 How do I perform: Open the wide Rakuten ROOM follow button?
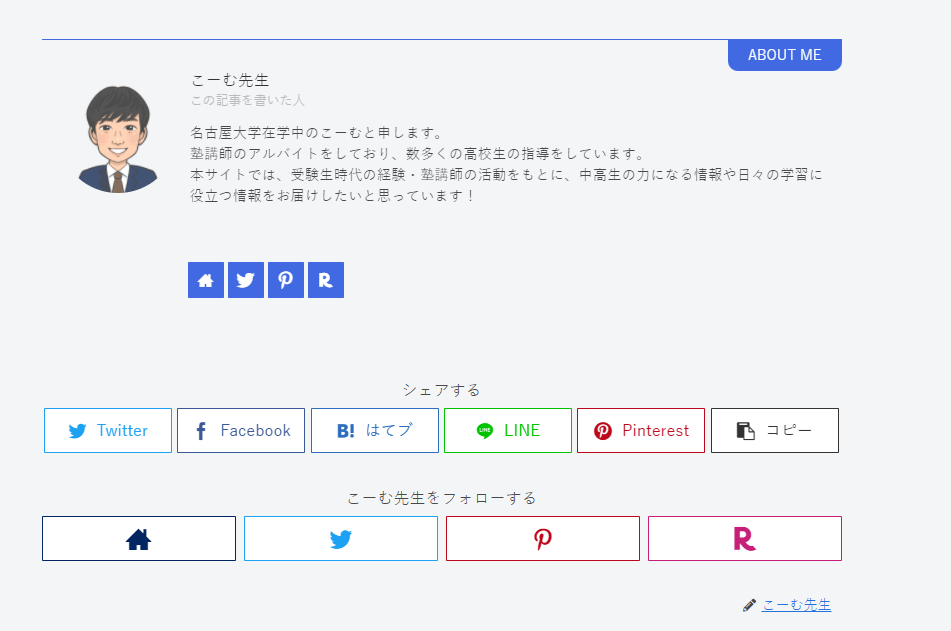(x=745, y=539)
